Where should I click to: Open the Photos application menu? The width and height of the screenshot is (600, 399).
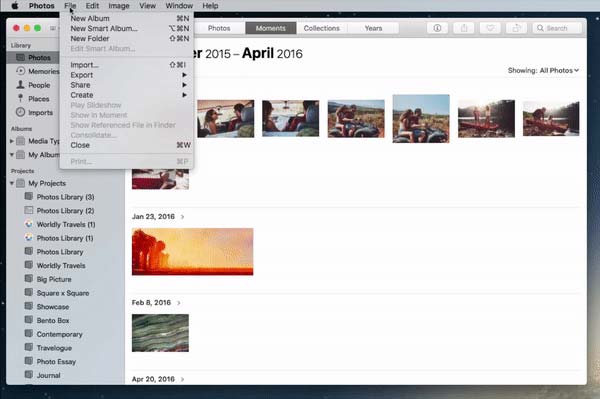(x=41, y=6)
